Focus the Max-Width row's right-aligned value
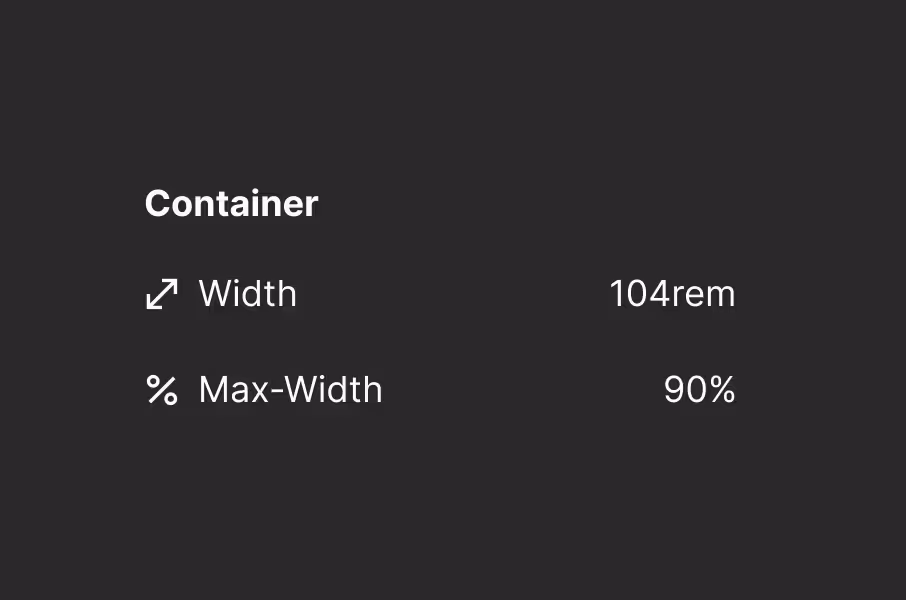The height and width of the screenshot is (600, 906). pyautogui.click(x=699, y=390)
